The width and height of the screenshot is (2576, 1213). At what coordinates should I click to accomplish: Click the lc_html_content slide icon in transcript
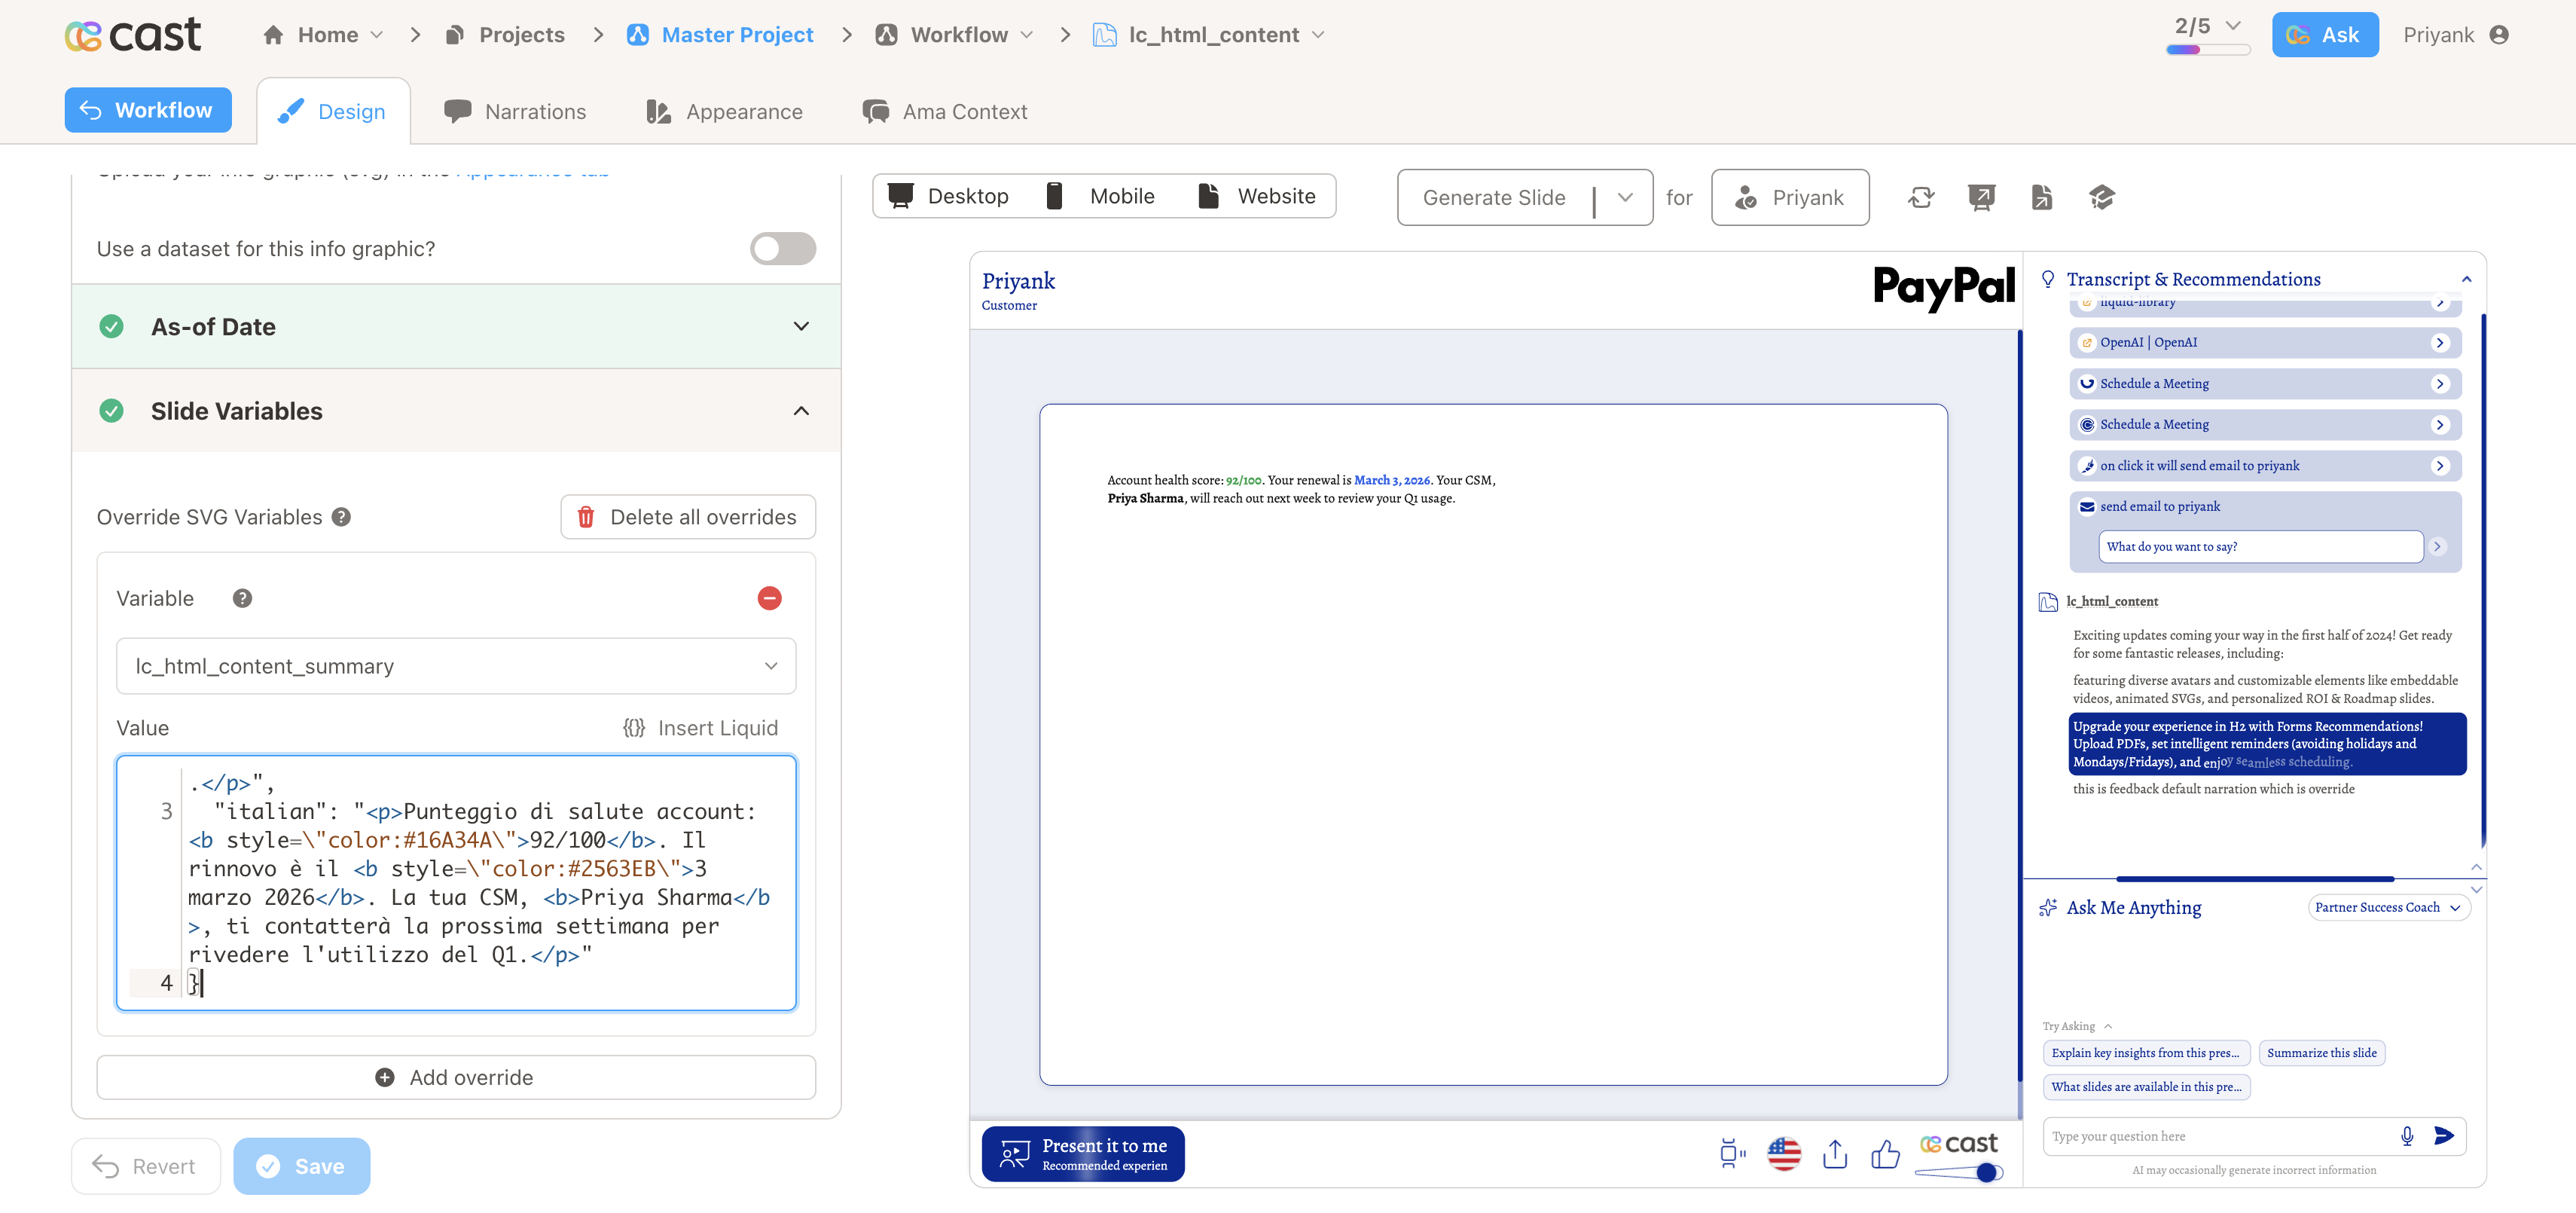tap(2048, 602)
